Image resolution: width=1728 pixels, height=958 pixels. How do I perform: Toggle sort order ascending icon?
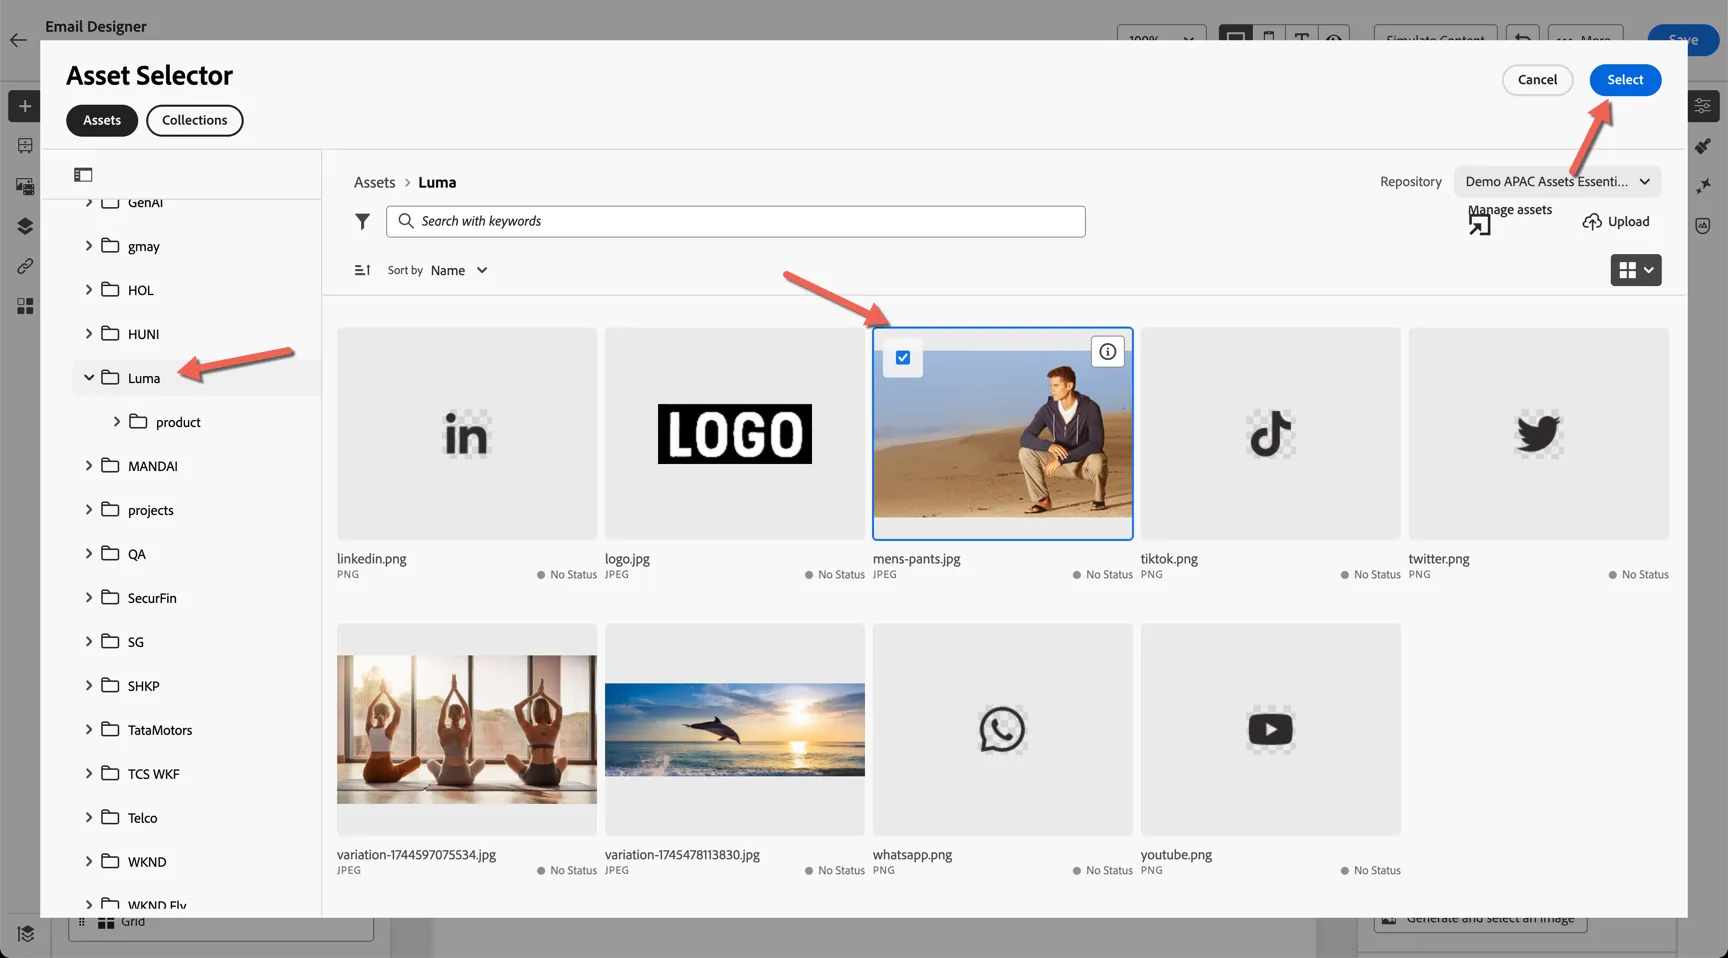click(x=363, y=270)
